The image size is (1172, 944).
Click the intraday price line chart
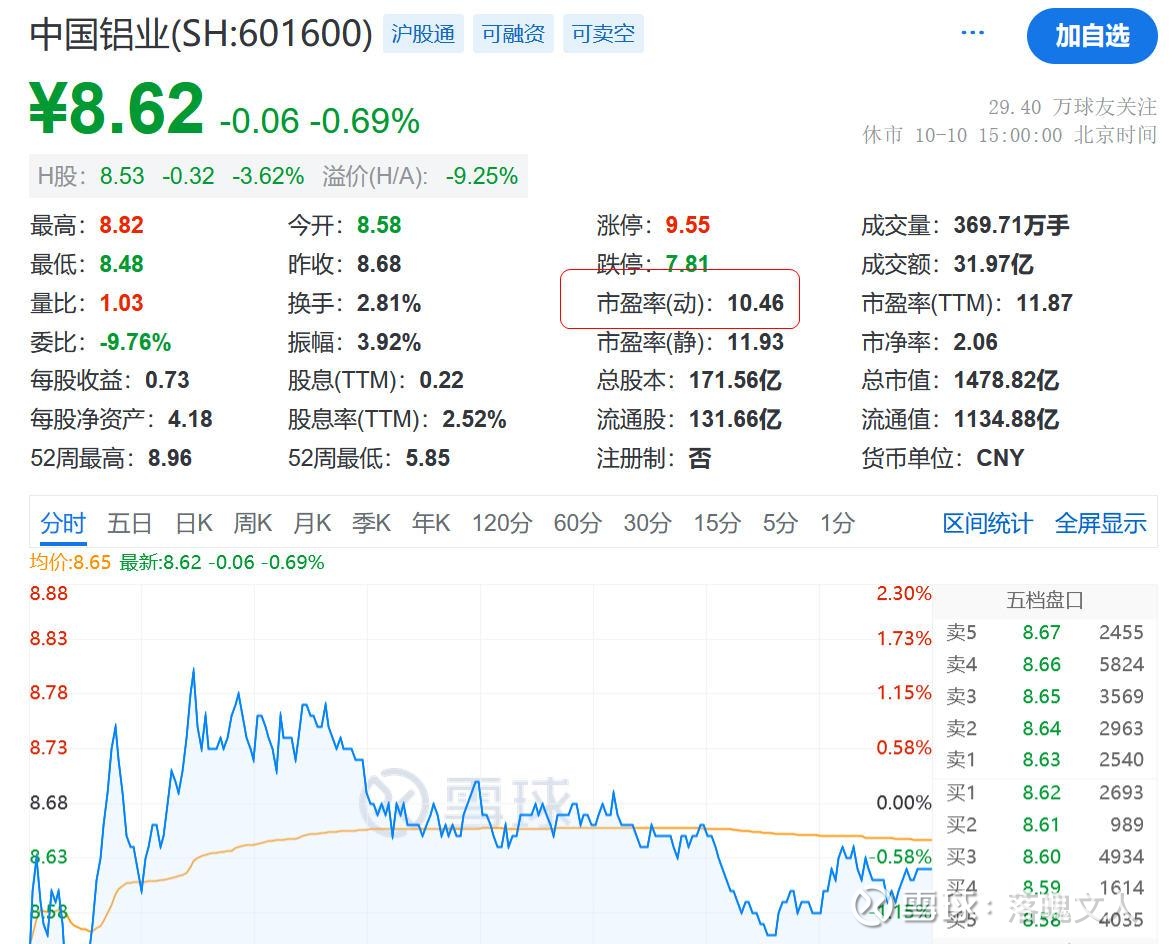[481, 764]
